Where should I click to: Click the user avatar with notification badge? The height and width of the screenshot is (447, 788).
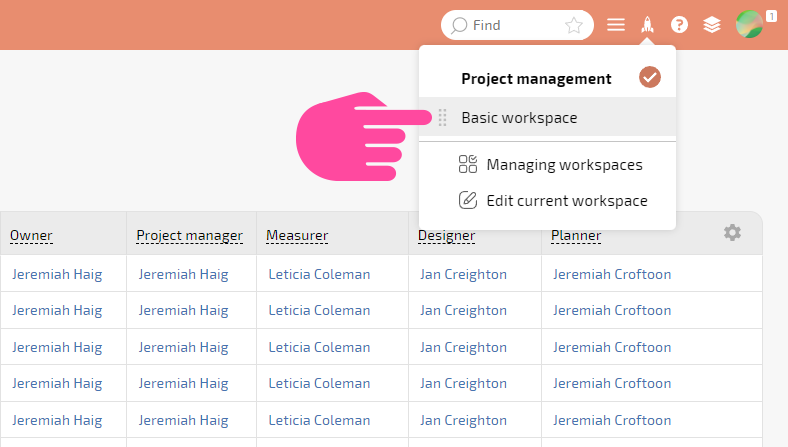point(749,24)
